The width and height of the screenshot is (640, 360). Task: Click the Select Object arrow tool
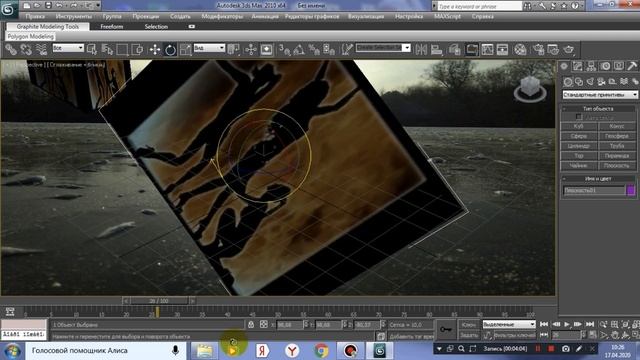coord(92,50)
